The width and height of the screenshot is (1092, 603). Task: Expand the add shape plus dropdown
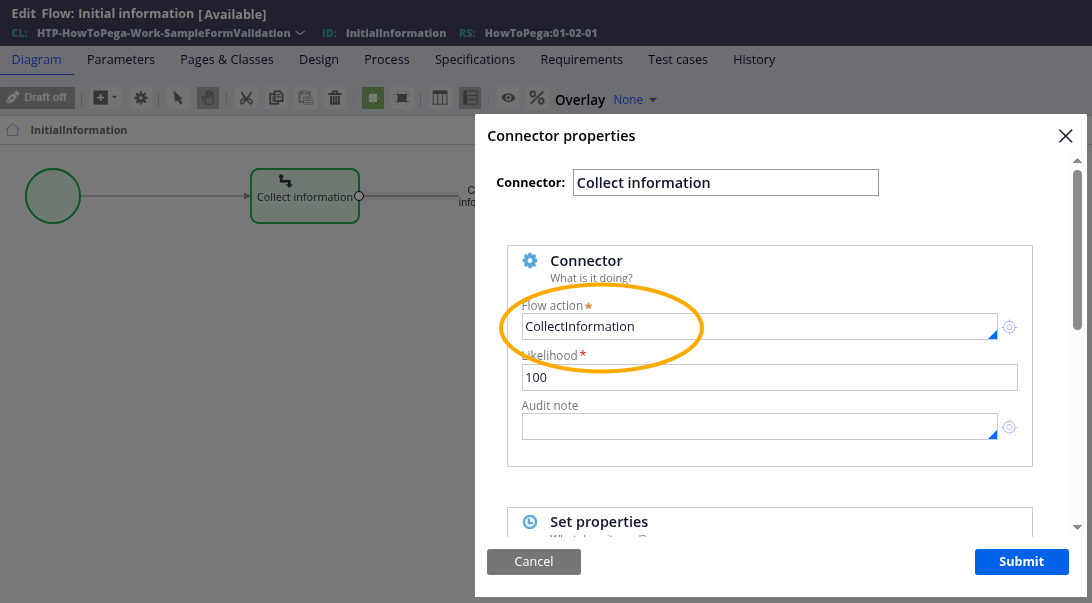104,98
